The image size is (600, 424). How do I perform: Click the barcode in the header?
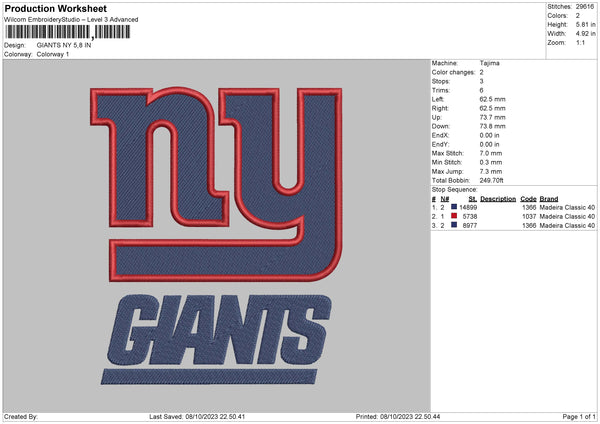tap(68, 32)
